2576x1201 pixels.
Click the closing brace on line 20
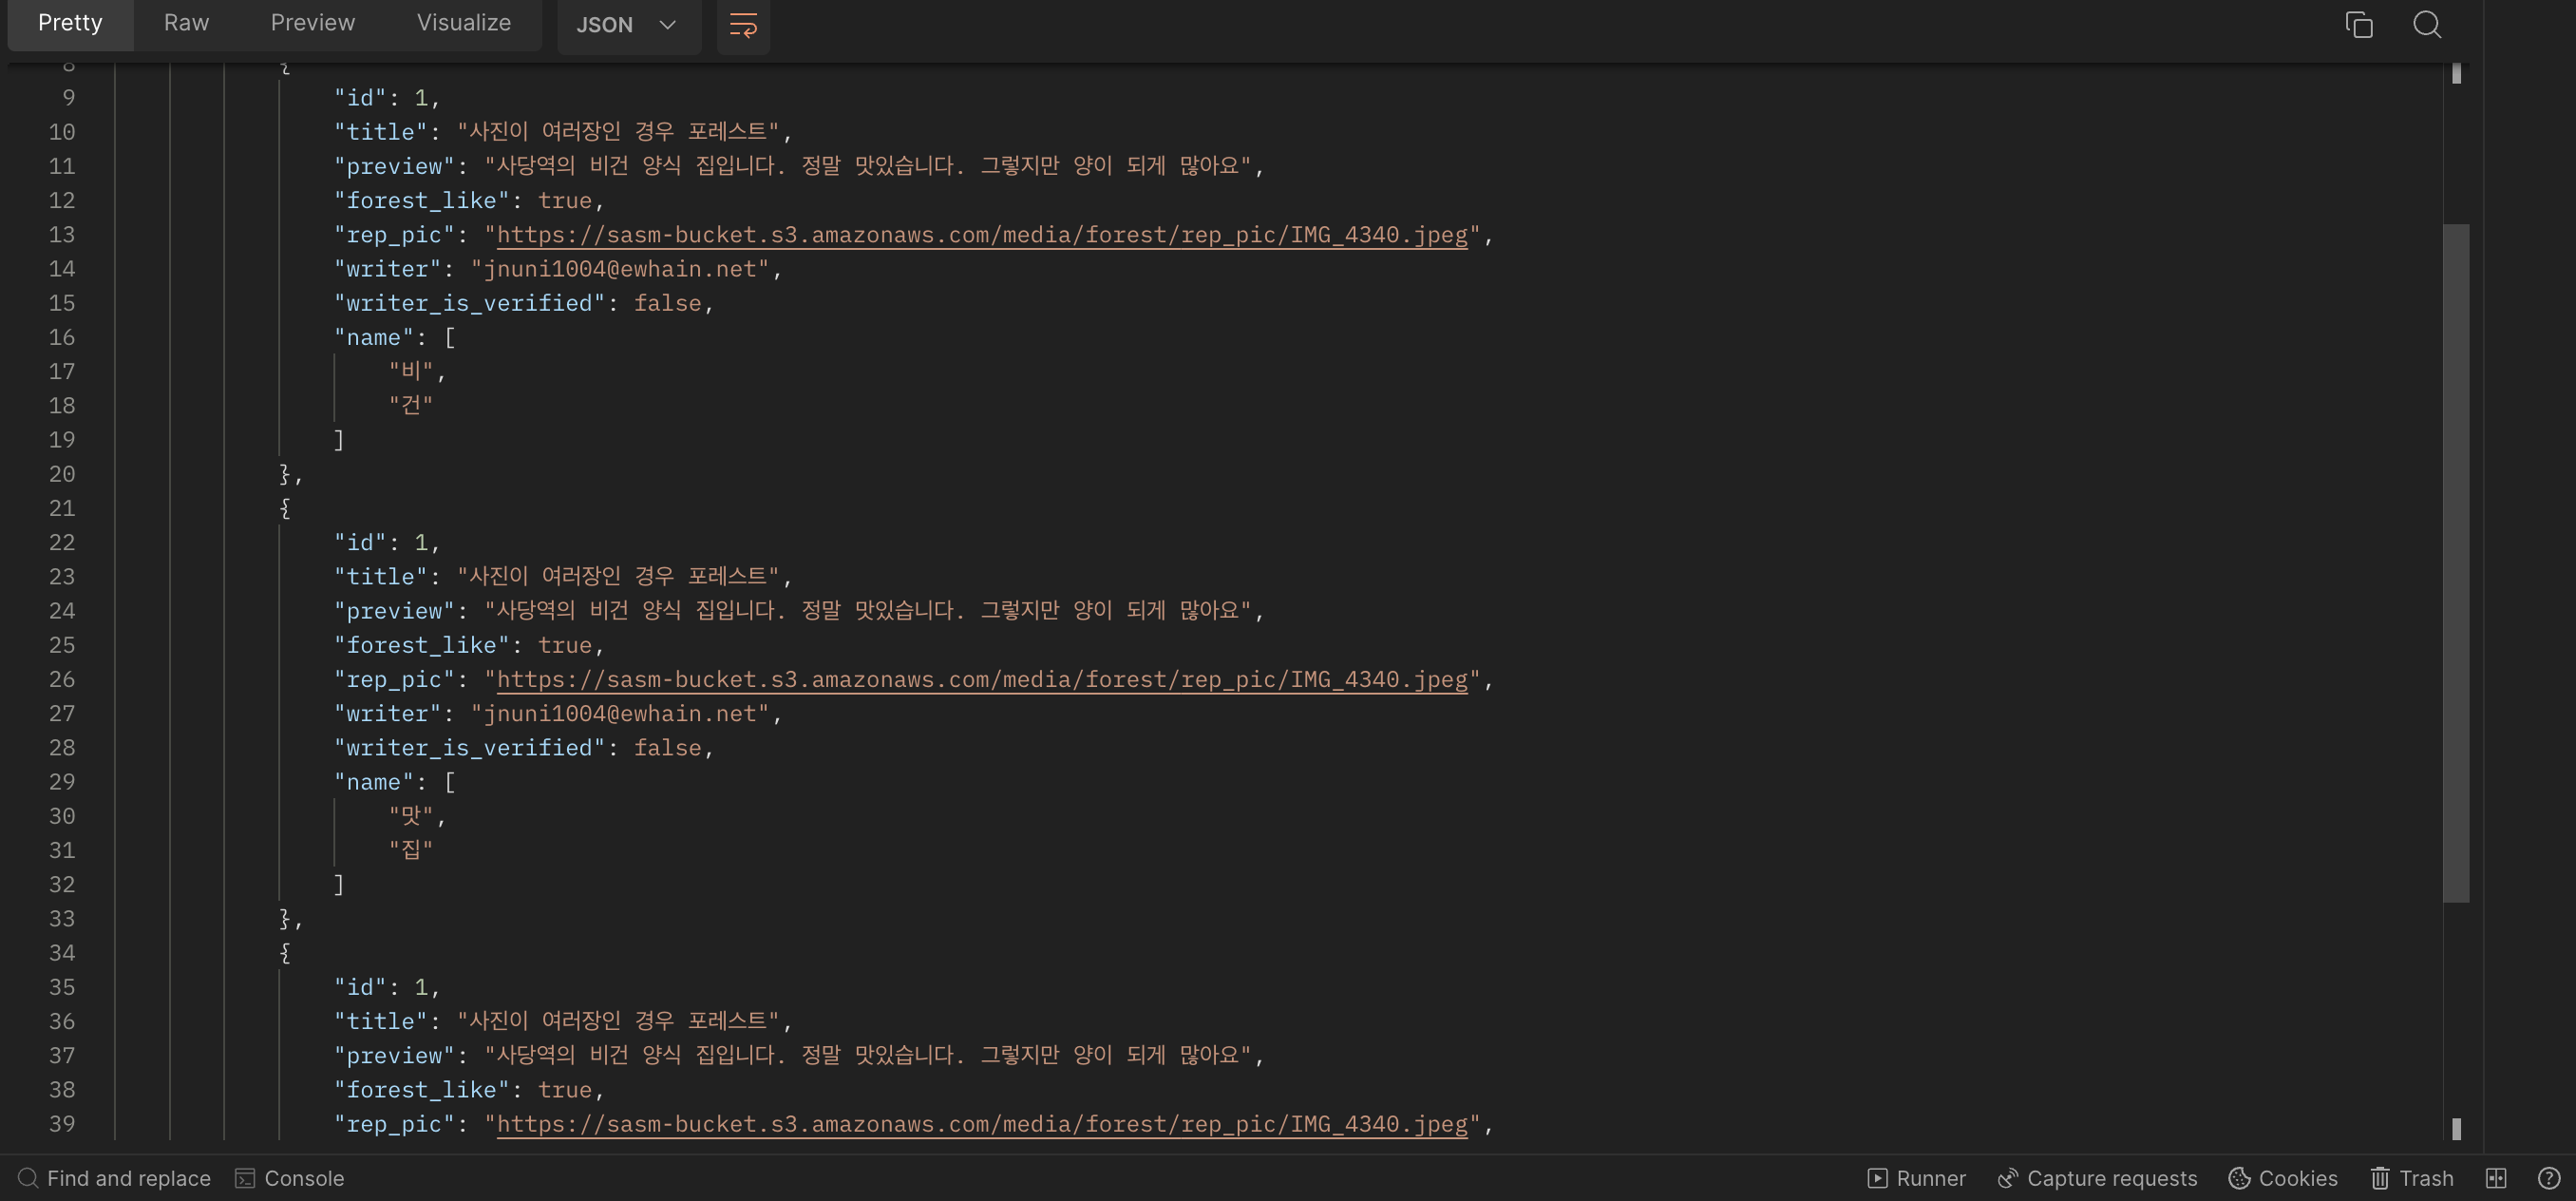(x=285, y=474)
